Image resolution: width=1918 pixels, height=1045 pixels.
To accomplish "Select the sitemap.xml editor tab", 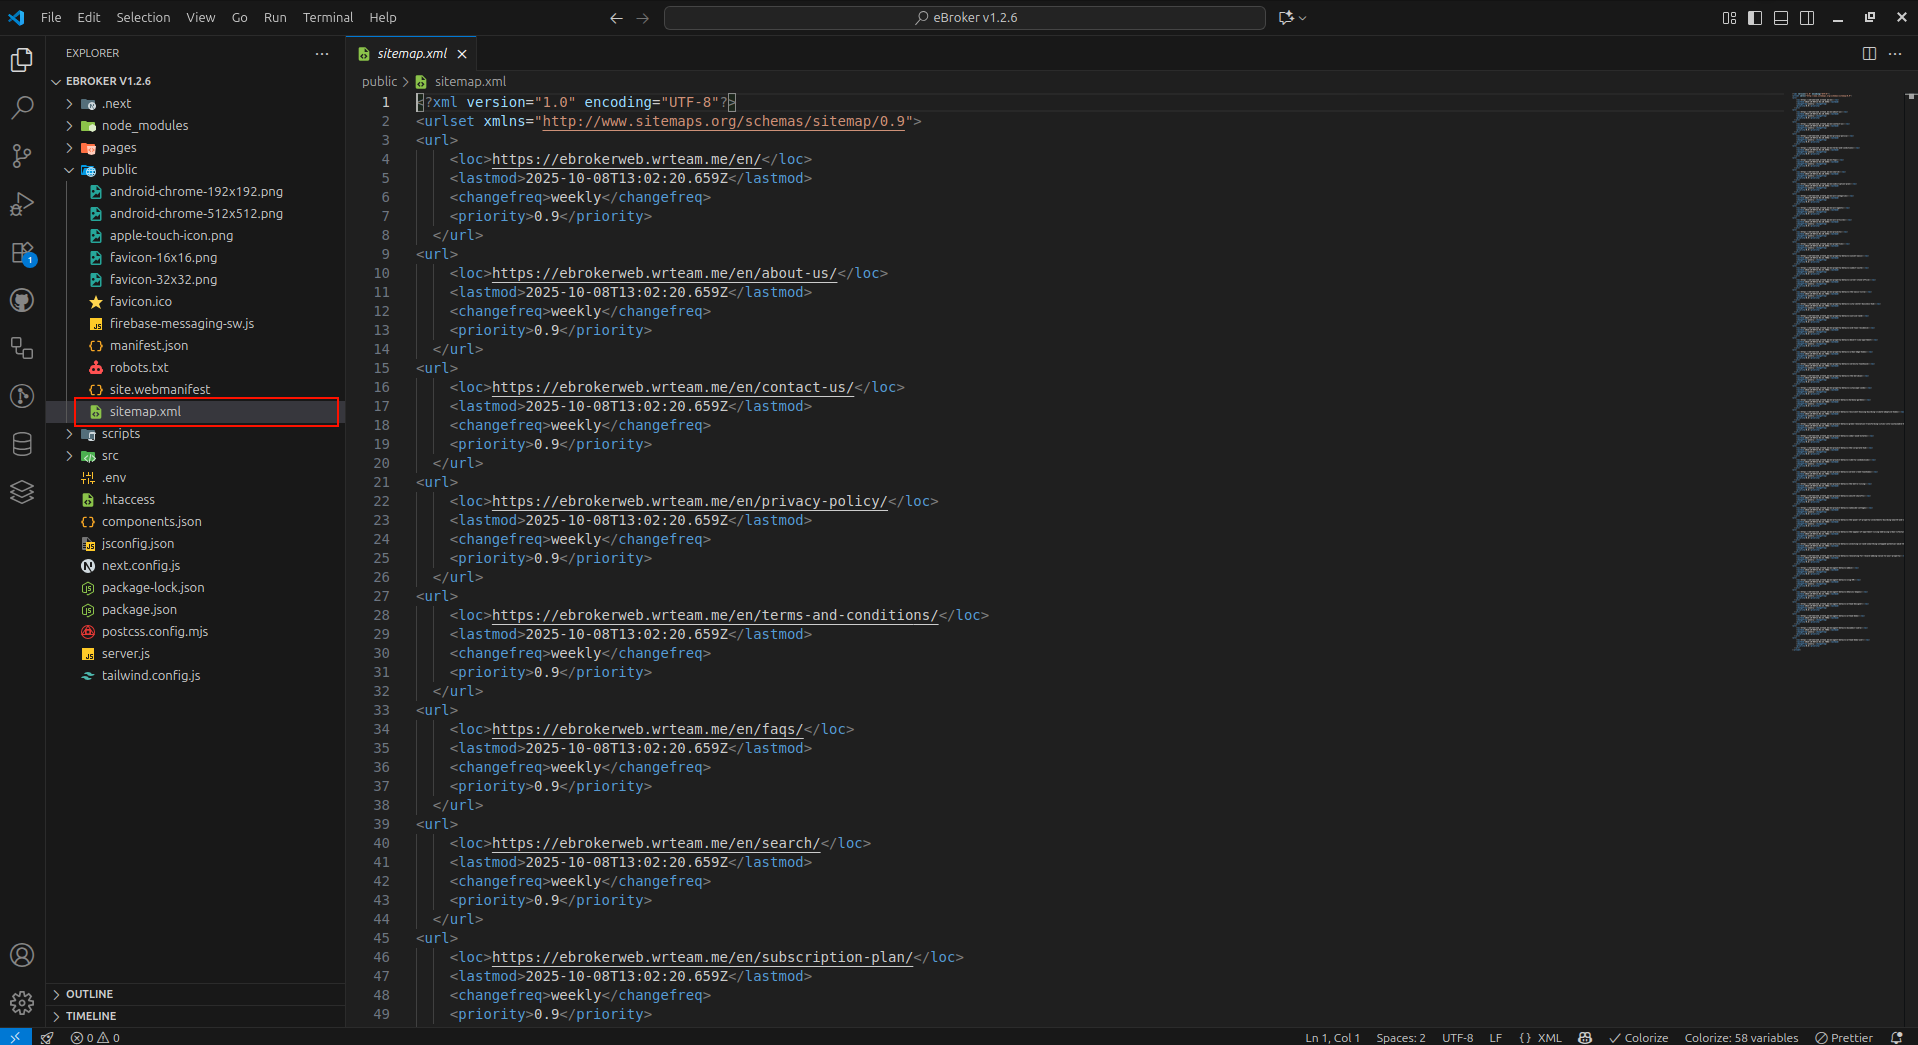I will click(411, 54).
